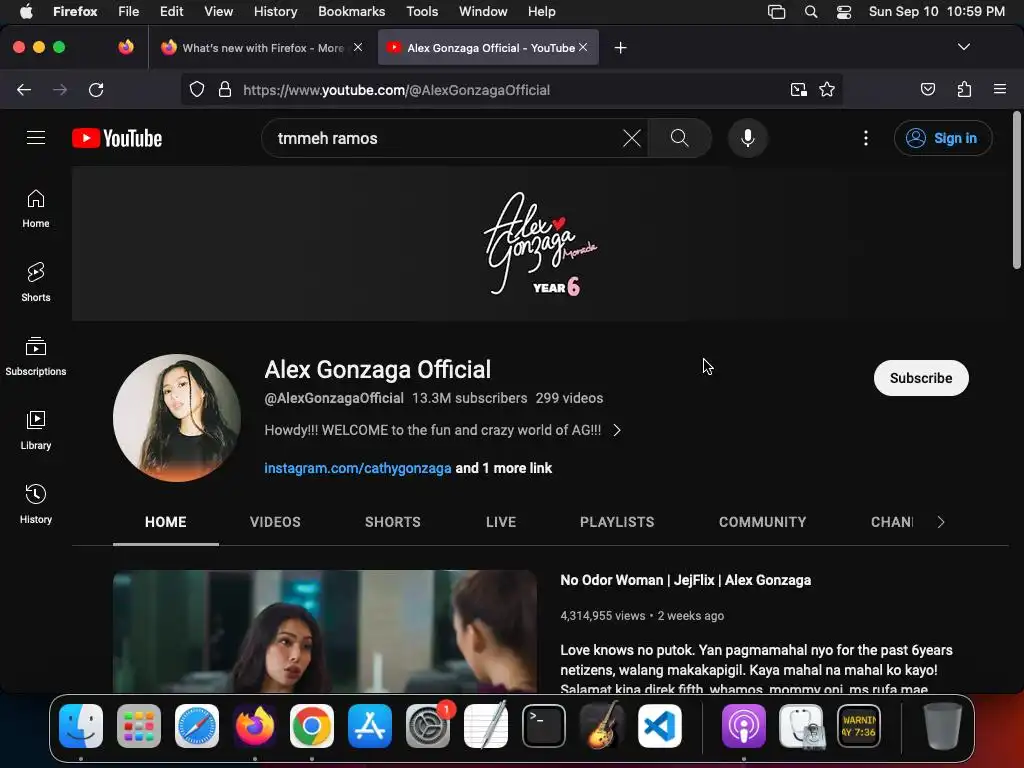Open YouTube settings three-dot menu
The image size is (1024, 768).
[x=866, y=138]
